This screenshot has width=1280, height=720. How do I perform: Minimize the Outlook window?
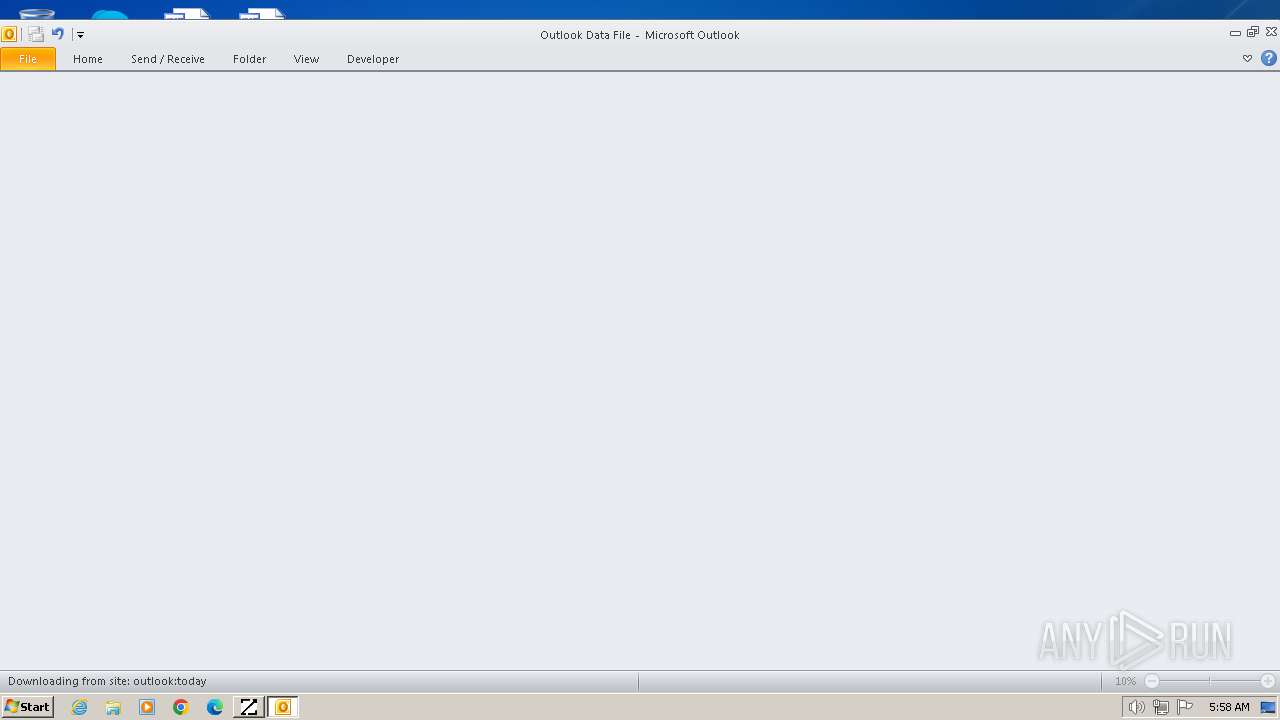click(x=1235, y=33)
